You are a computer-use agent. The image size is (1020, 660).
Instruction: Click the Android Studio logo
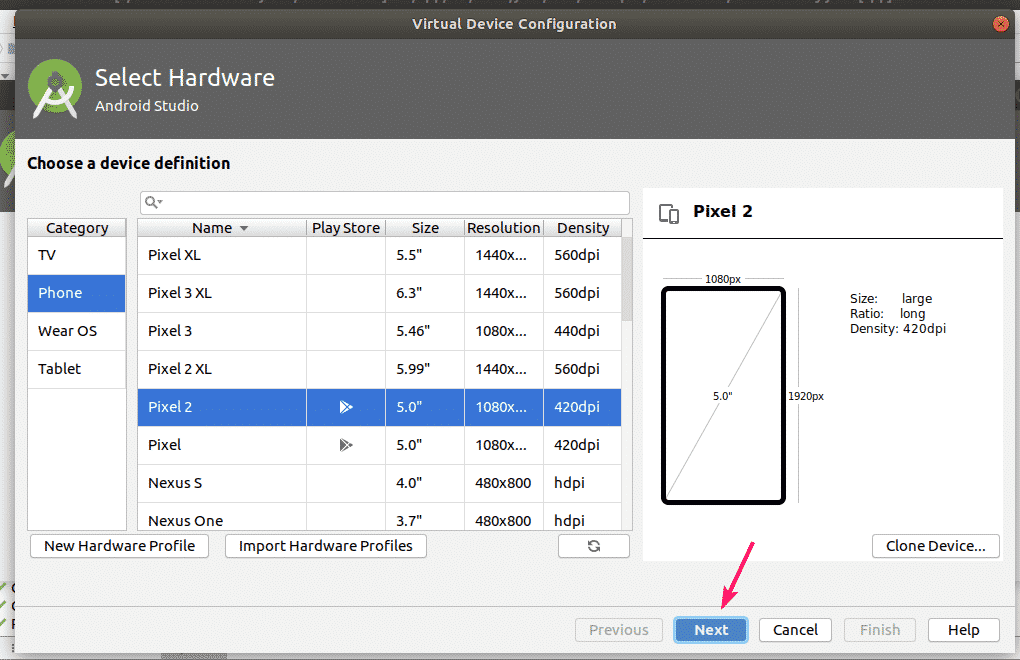click(x=55, y=89)
